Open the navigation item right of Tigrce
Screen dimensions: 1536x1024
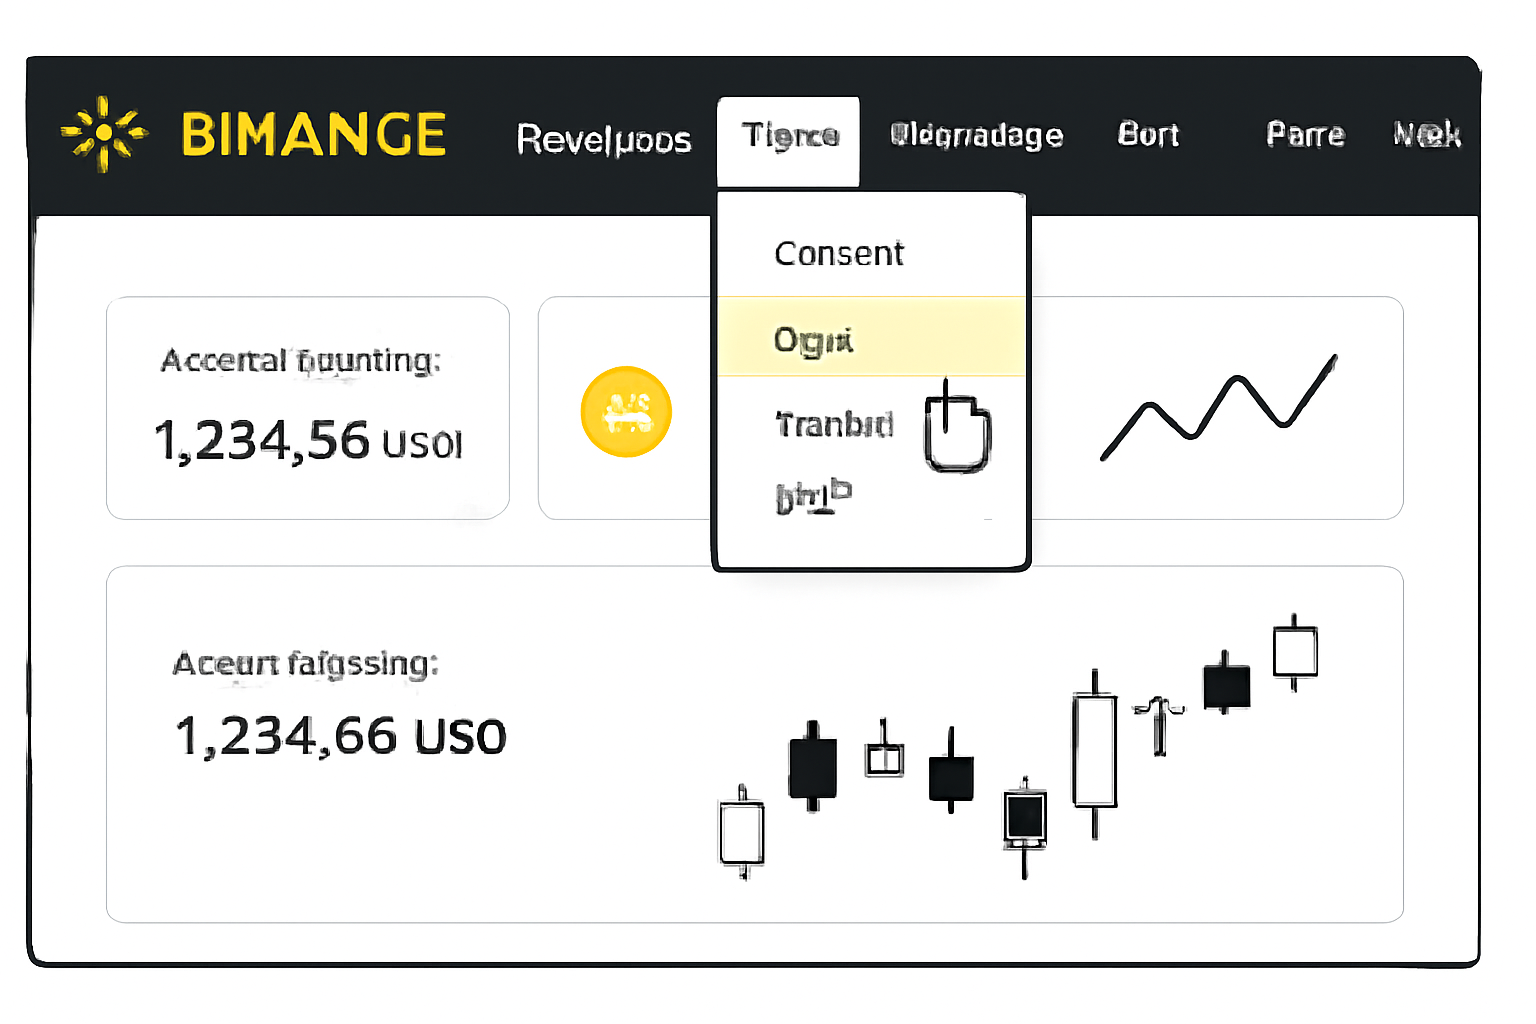[976, 135]
